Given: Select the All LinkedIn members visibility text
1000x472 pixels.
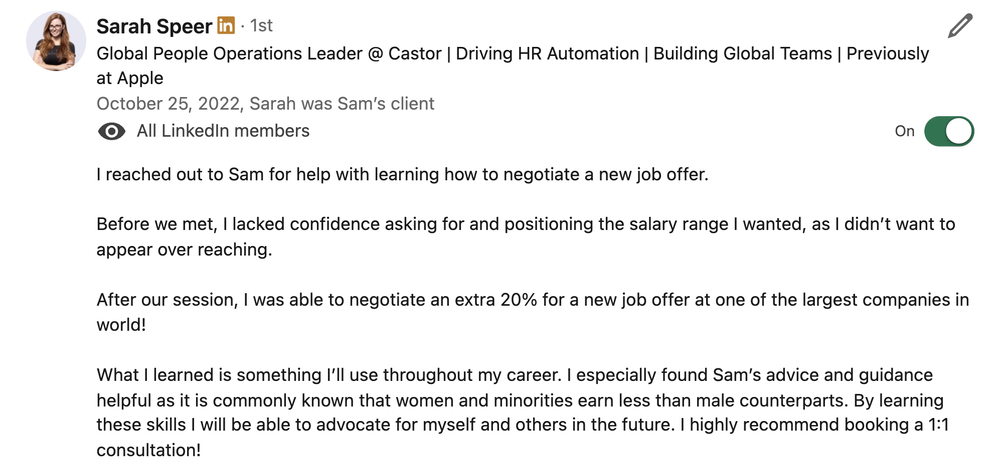Looking at the screenshot, I should [x=223, y=131].
